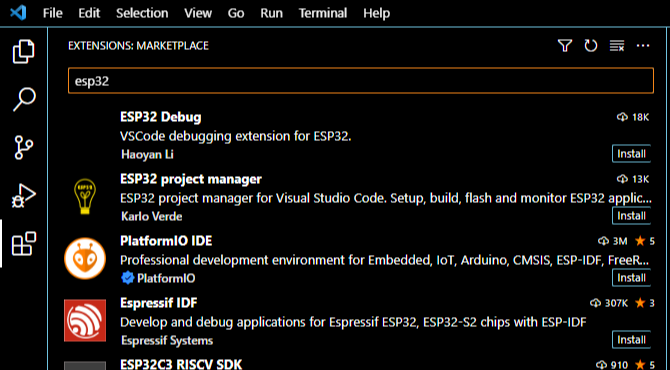Click PlatformIO IDE download count 3M
Screen dimensions: 670x370
coord(613,241)
